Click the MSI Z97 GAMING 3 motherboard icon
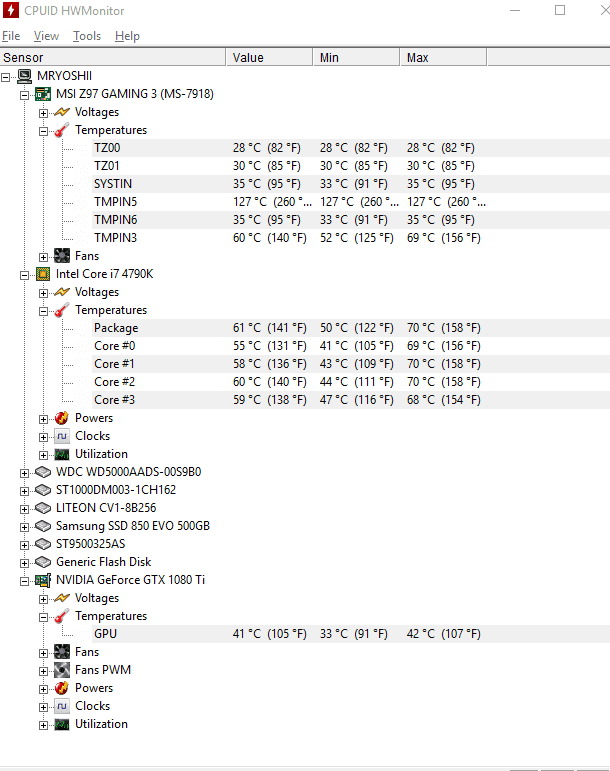The height and width of the screenshot is (771, 610). [x=43, y=94]
